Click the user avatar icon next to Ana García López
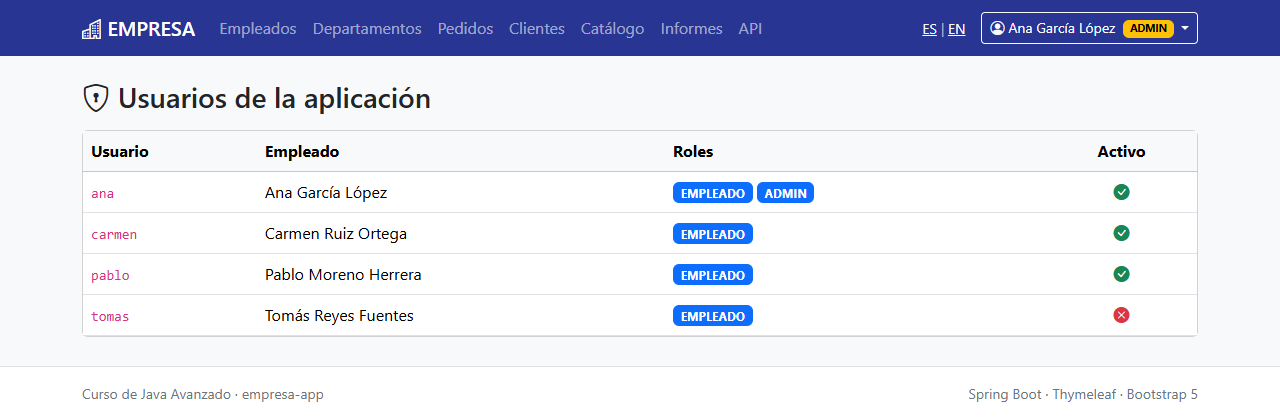The width and height of the screenshot is (1280, 420). 997,28
